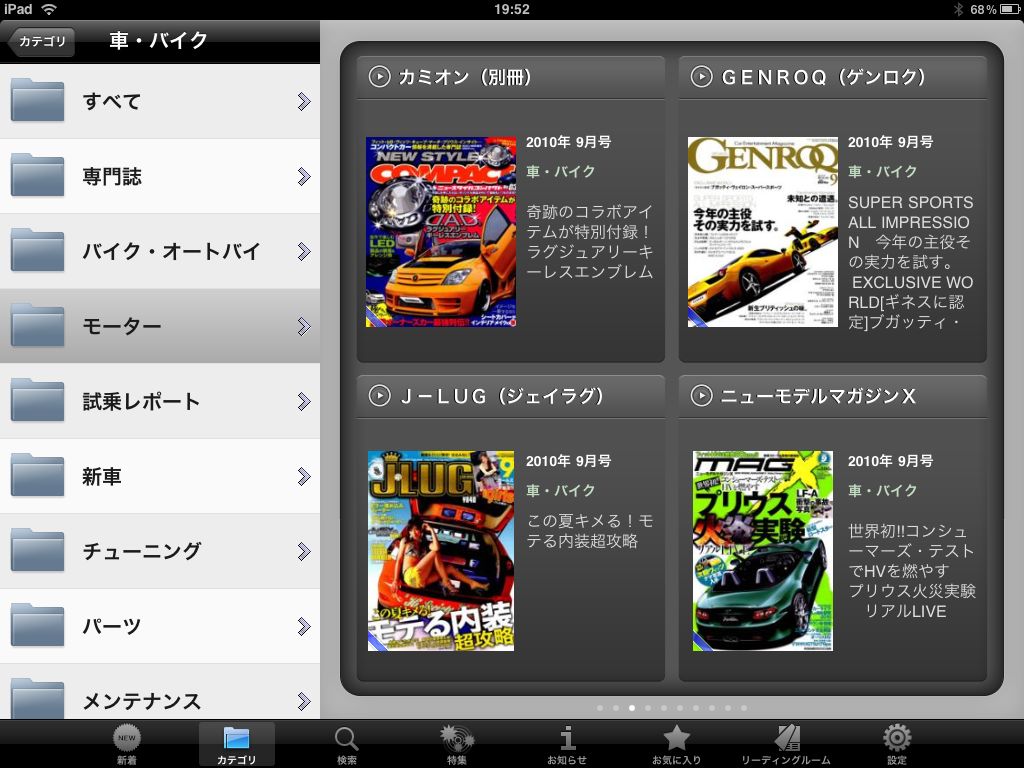1024x768 pixels.
Task: Expand the バイク・オートバイ row chevron
Action: pos(304,251)
